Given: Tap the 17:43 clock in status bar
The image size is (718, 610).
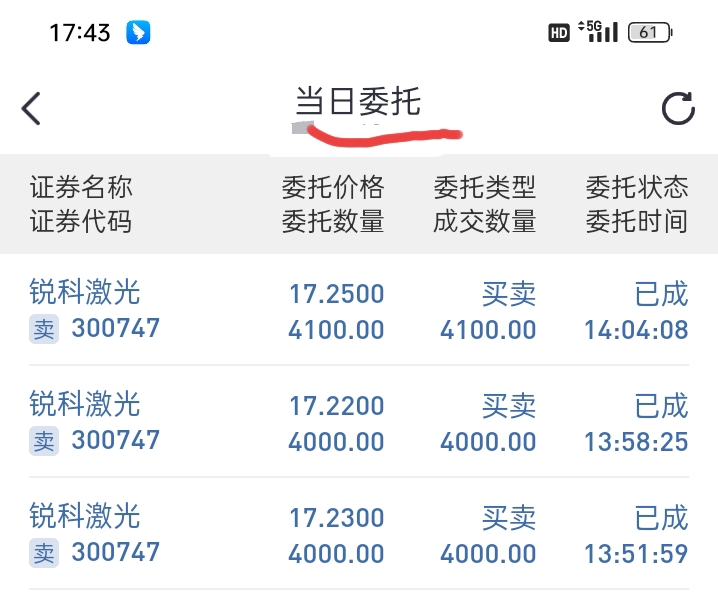Looking at the screenshot, I should tap(80, 33).
